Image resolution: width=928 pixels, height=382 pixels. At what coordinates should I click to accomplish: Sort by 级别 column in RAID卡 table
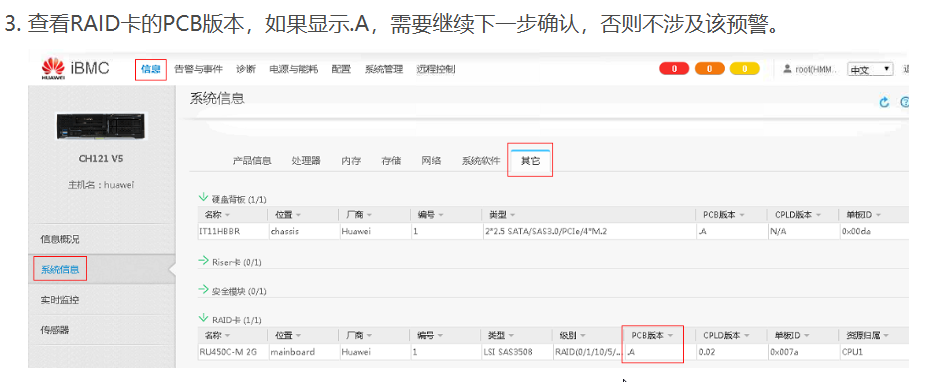pos(573,335)
